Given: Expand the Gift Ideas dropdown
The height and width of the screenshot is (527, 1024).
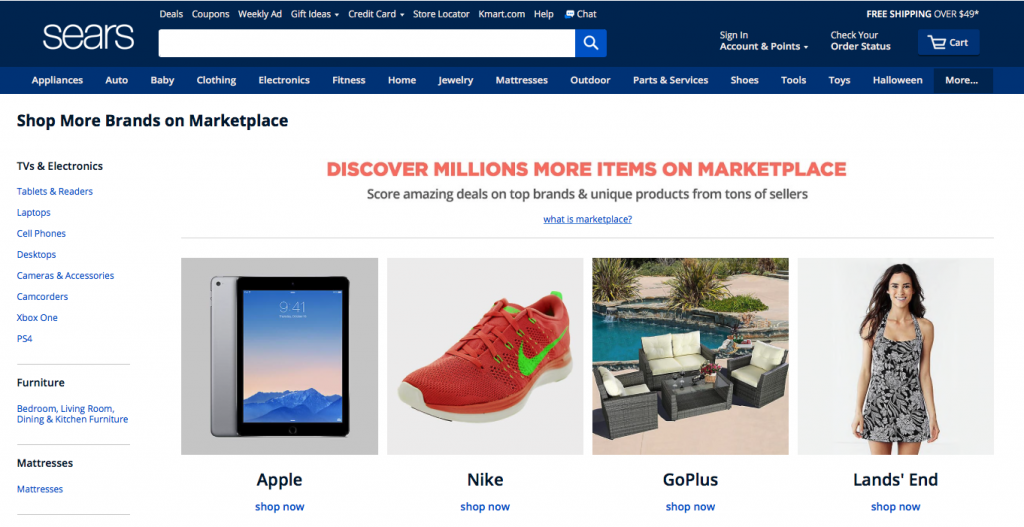Looking at the screenshot, I should [315, 14].
